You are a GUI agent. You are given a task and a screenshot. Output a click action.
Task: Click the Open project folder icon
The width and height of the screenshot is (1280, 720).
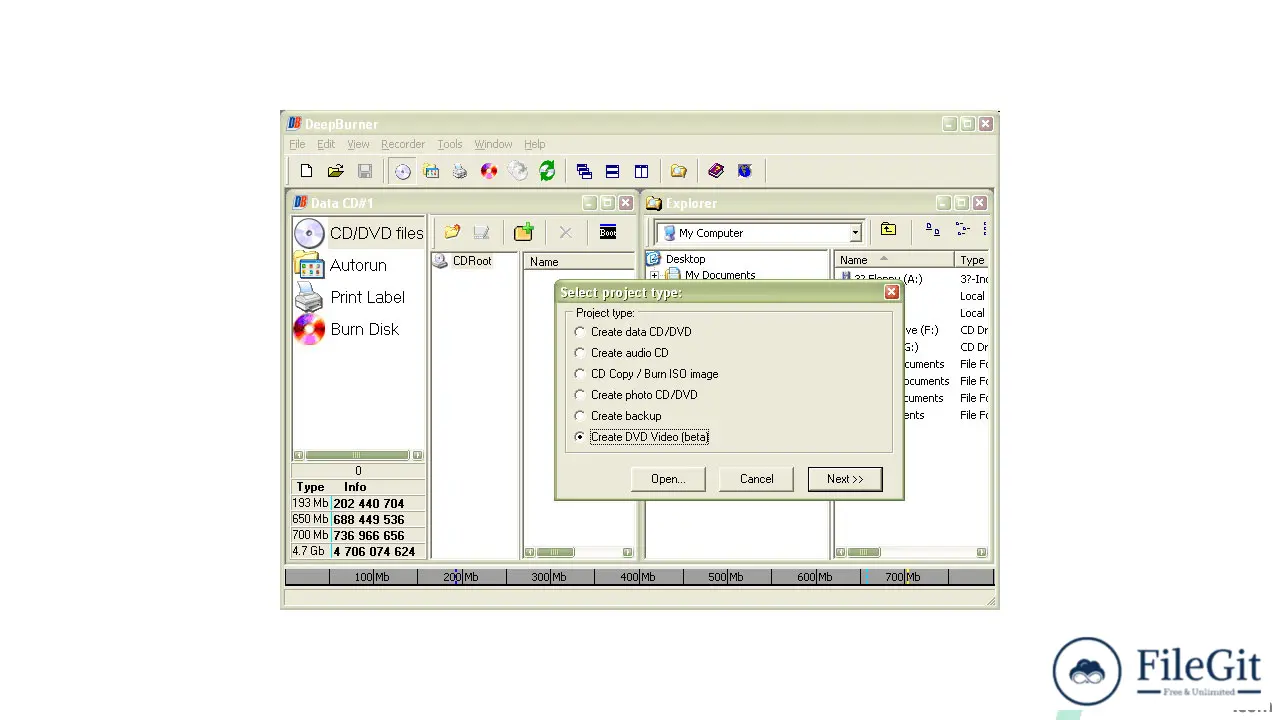click(336, 171)
